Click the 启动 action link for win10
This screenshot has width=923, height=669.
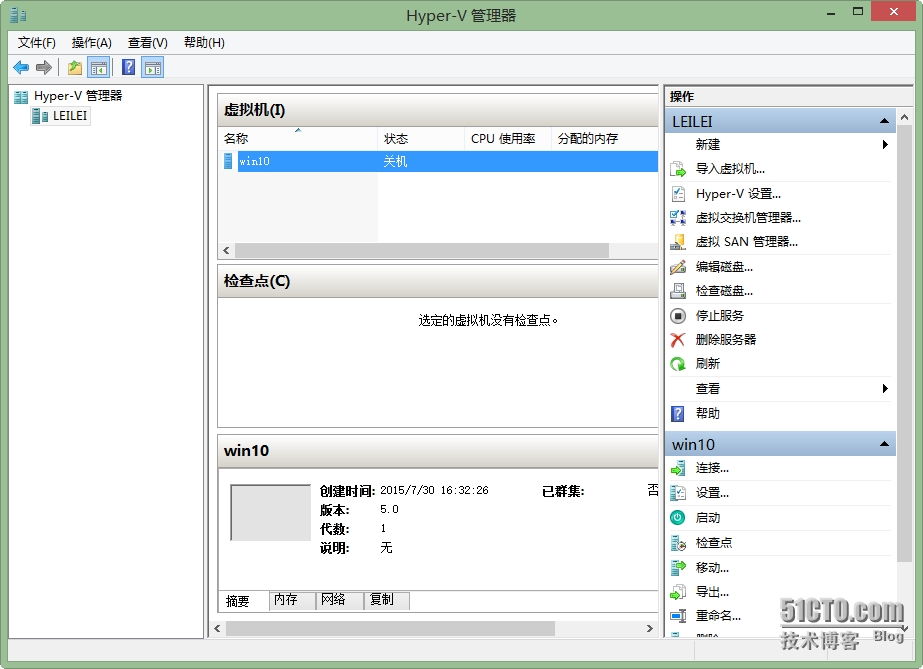point(708,518)
